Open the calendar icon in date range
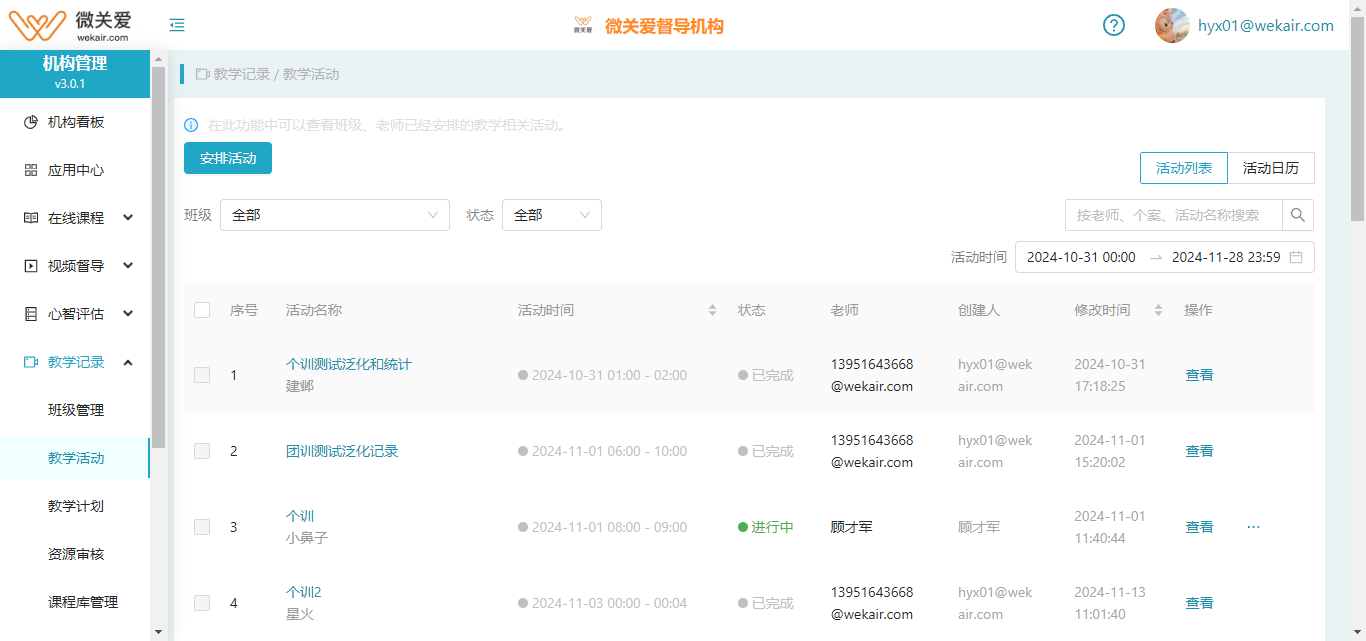The width and height of the screenshot is (1366, 641). click(x=1296, y=257)
